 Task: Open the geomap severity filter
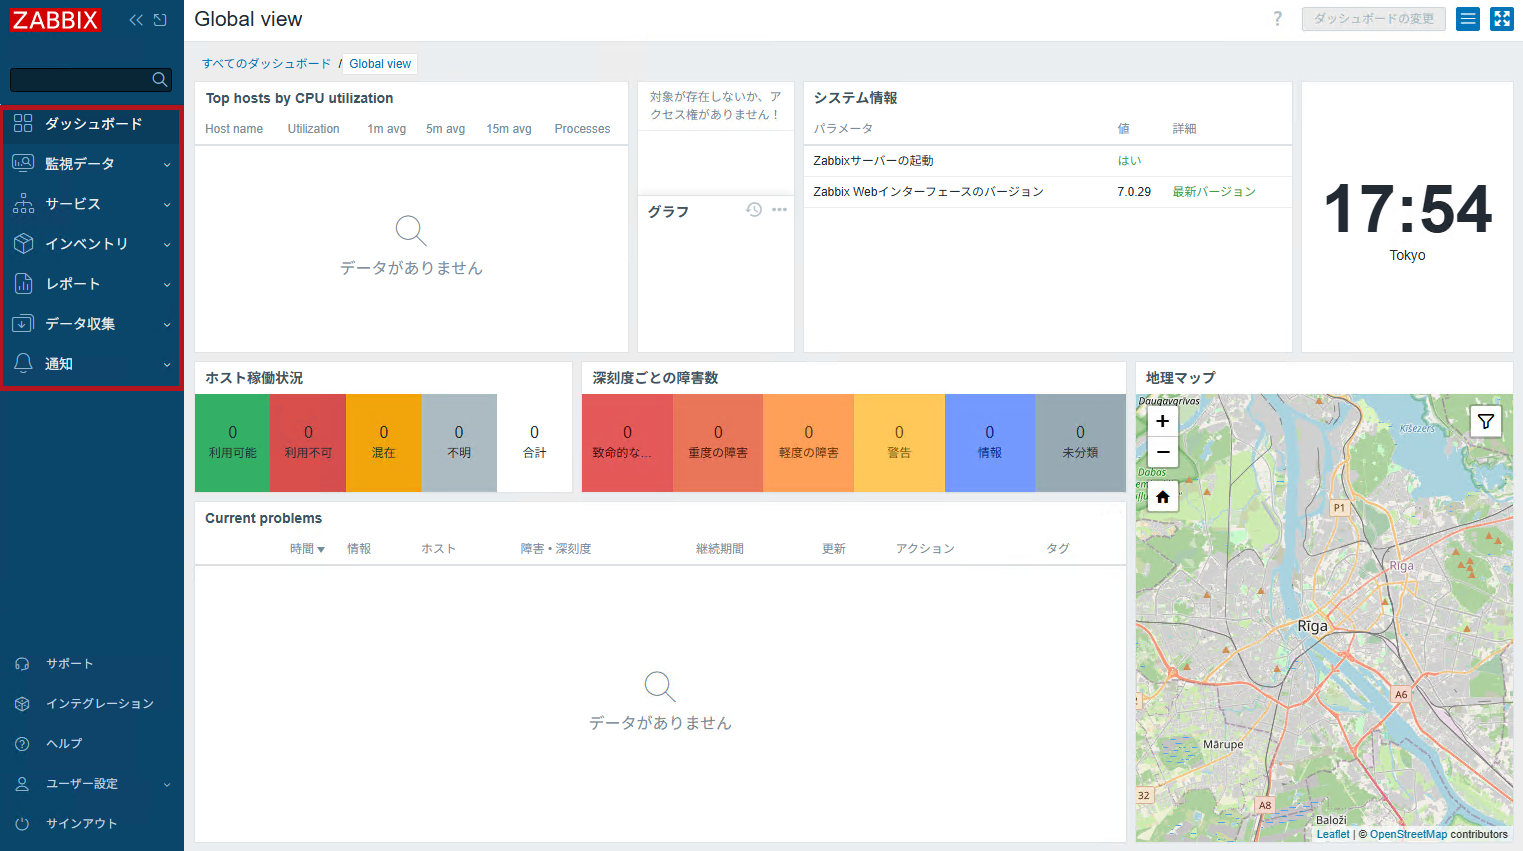[1486, 421]
